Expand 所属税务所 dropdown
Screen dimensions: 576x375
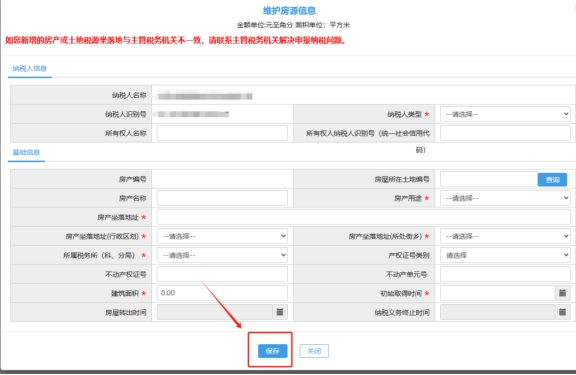[222, 255]
